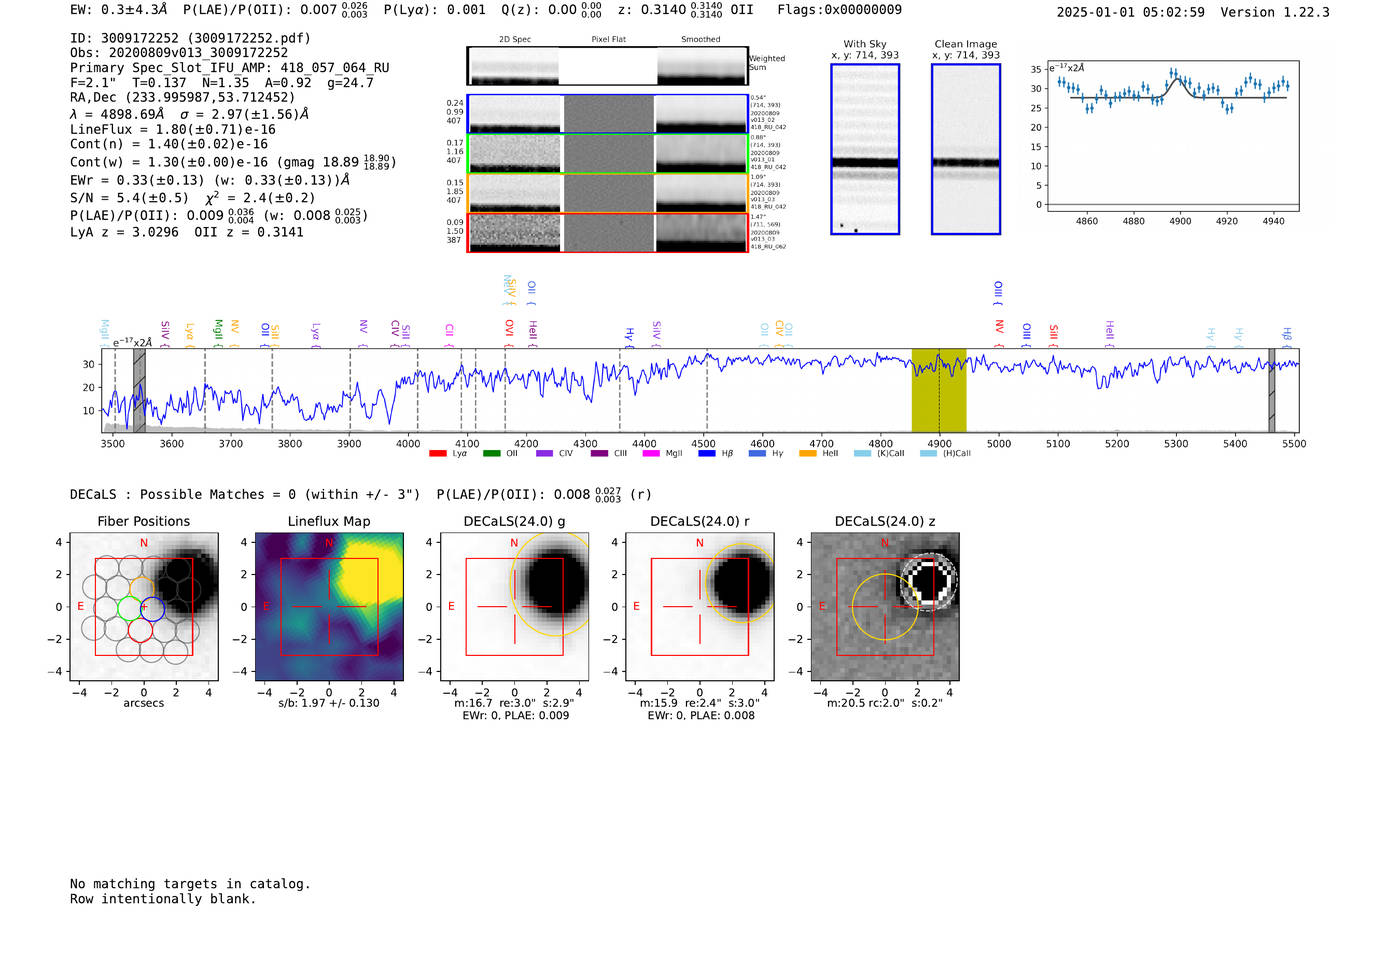Click the m:16.7 re:3.0" s:2.9" caption
The width and height of the screenshot is (1400, 953).
pos(515,703)
